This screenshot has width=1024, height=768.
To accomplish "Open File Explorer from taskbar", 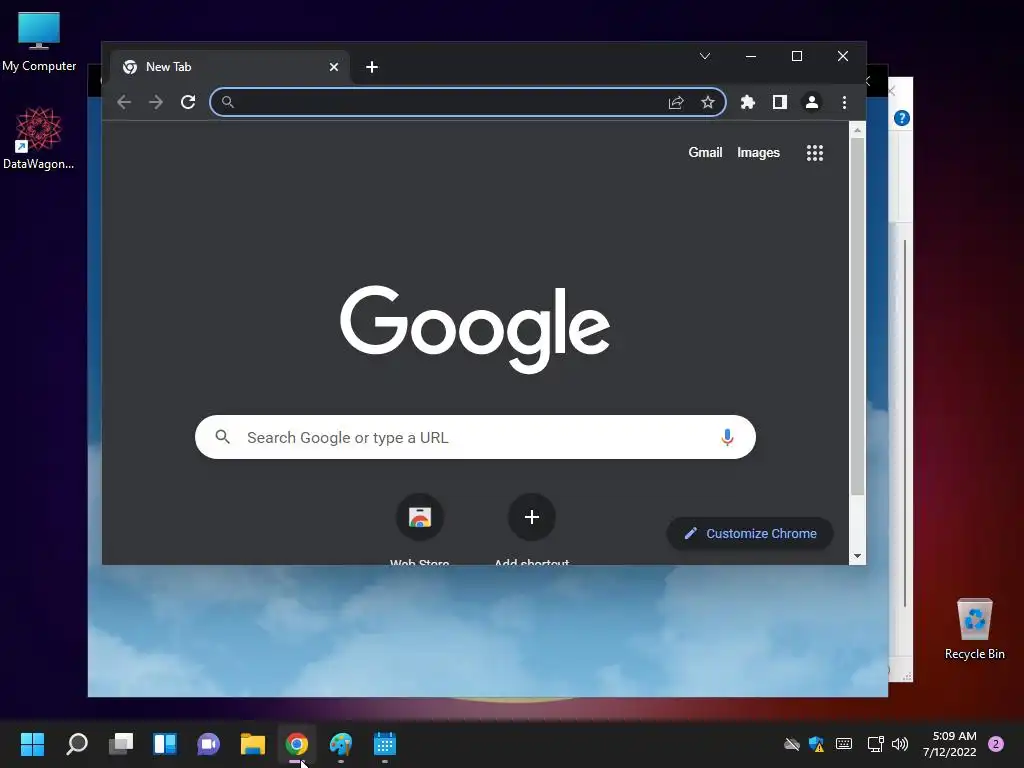I will point(252,744).
